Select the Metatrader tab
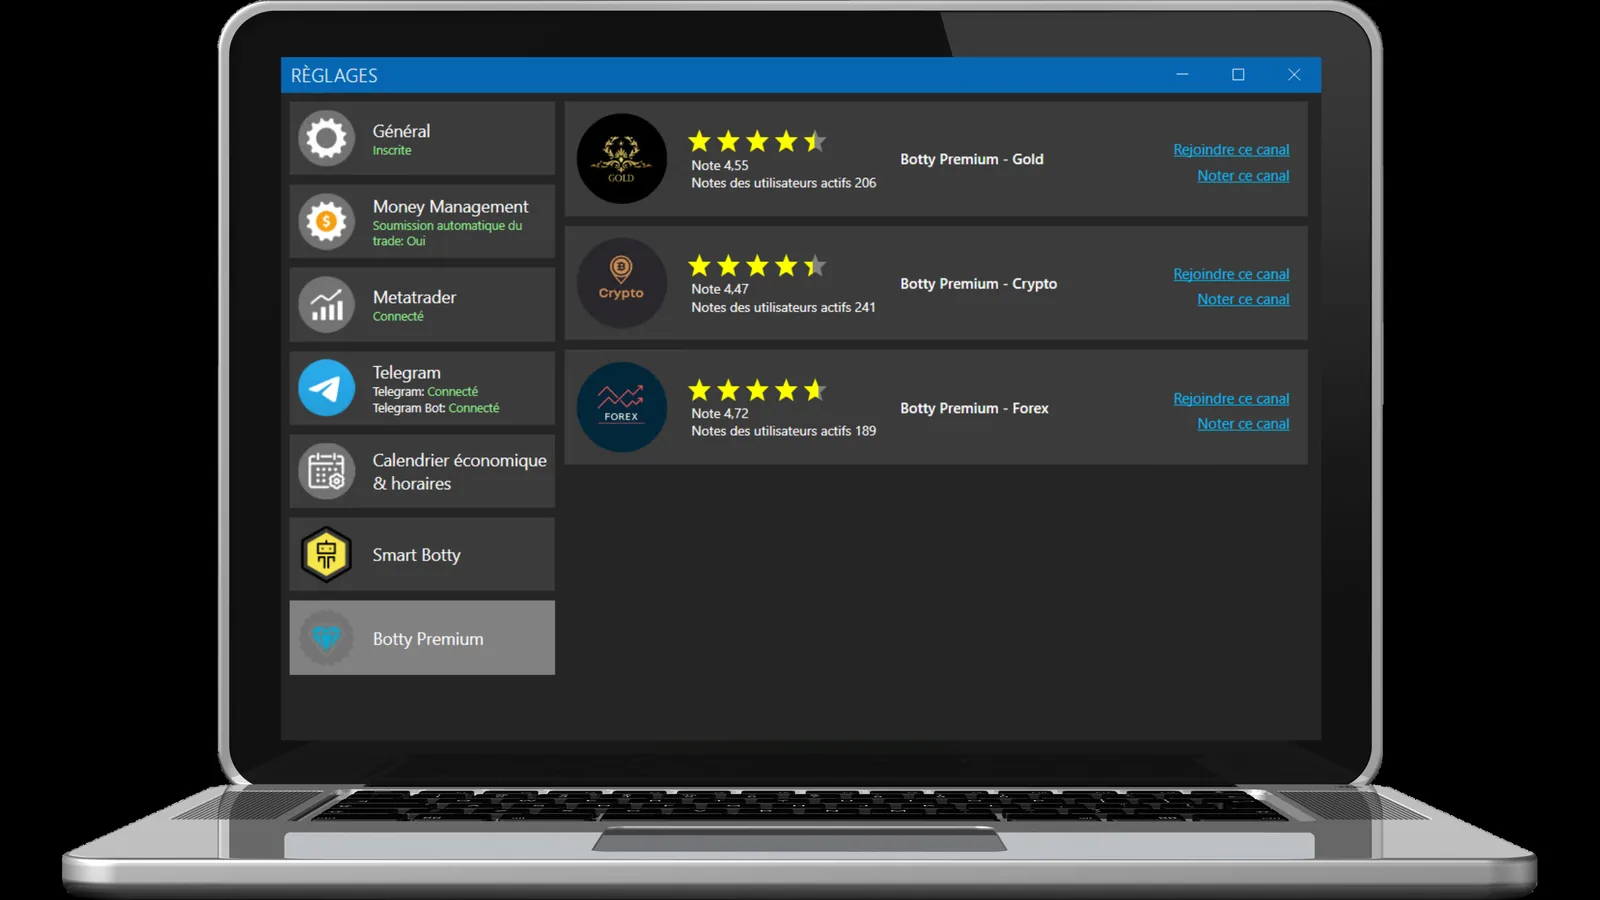Screen dimensions: 1600x900 (x=422, y=305)
